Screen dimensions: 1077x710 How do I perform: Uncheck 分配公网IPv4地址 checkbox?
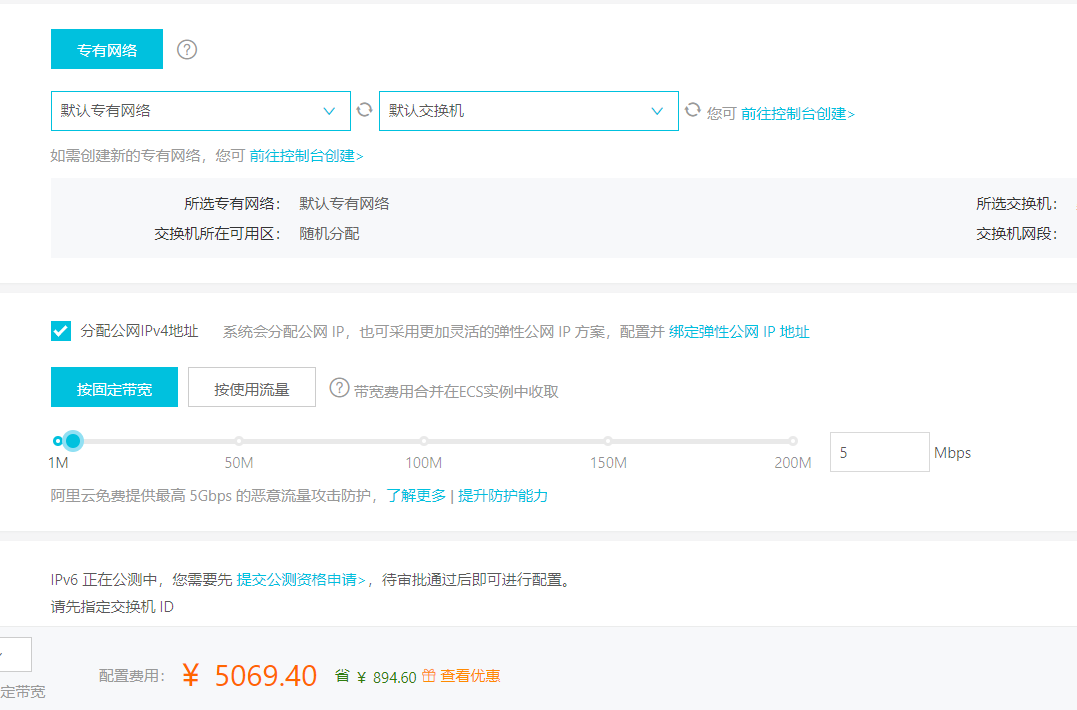tap(61, 331)
